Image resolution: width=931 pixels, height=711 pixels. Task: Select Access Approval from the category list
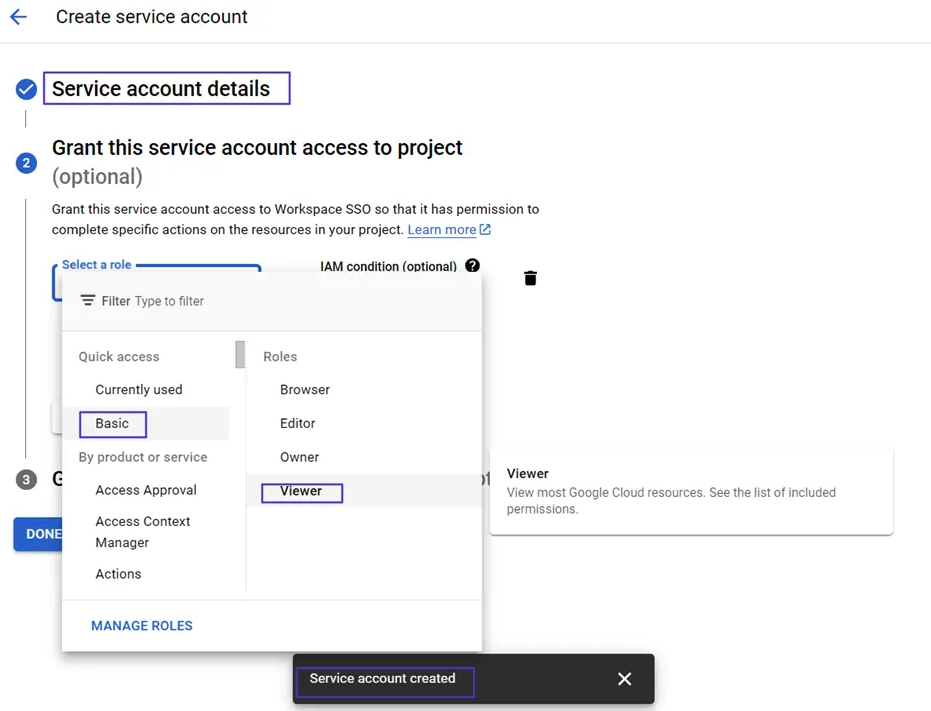145,490
